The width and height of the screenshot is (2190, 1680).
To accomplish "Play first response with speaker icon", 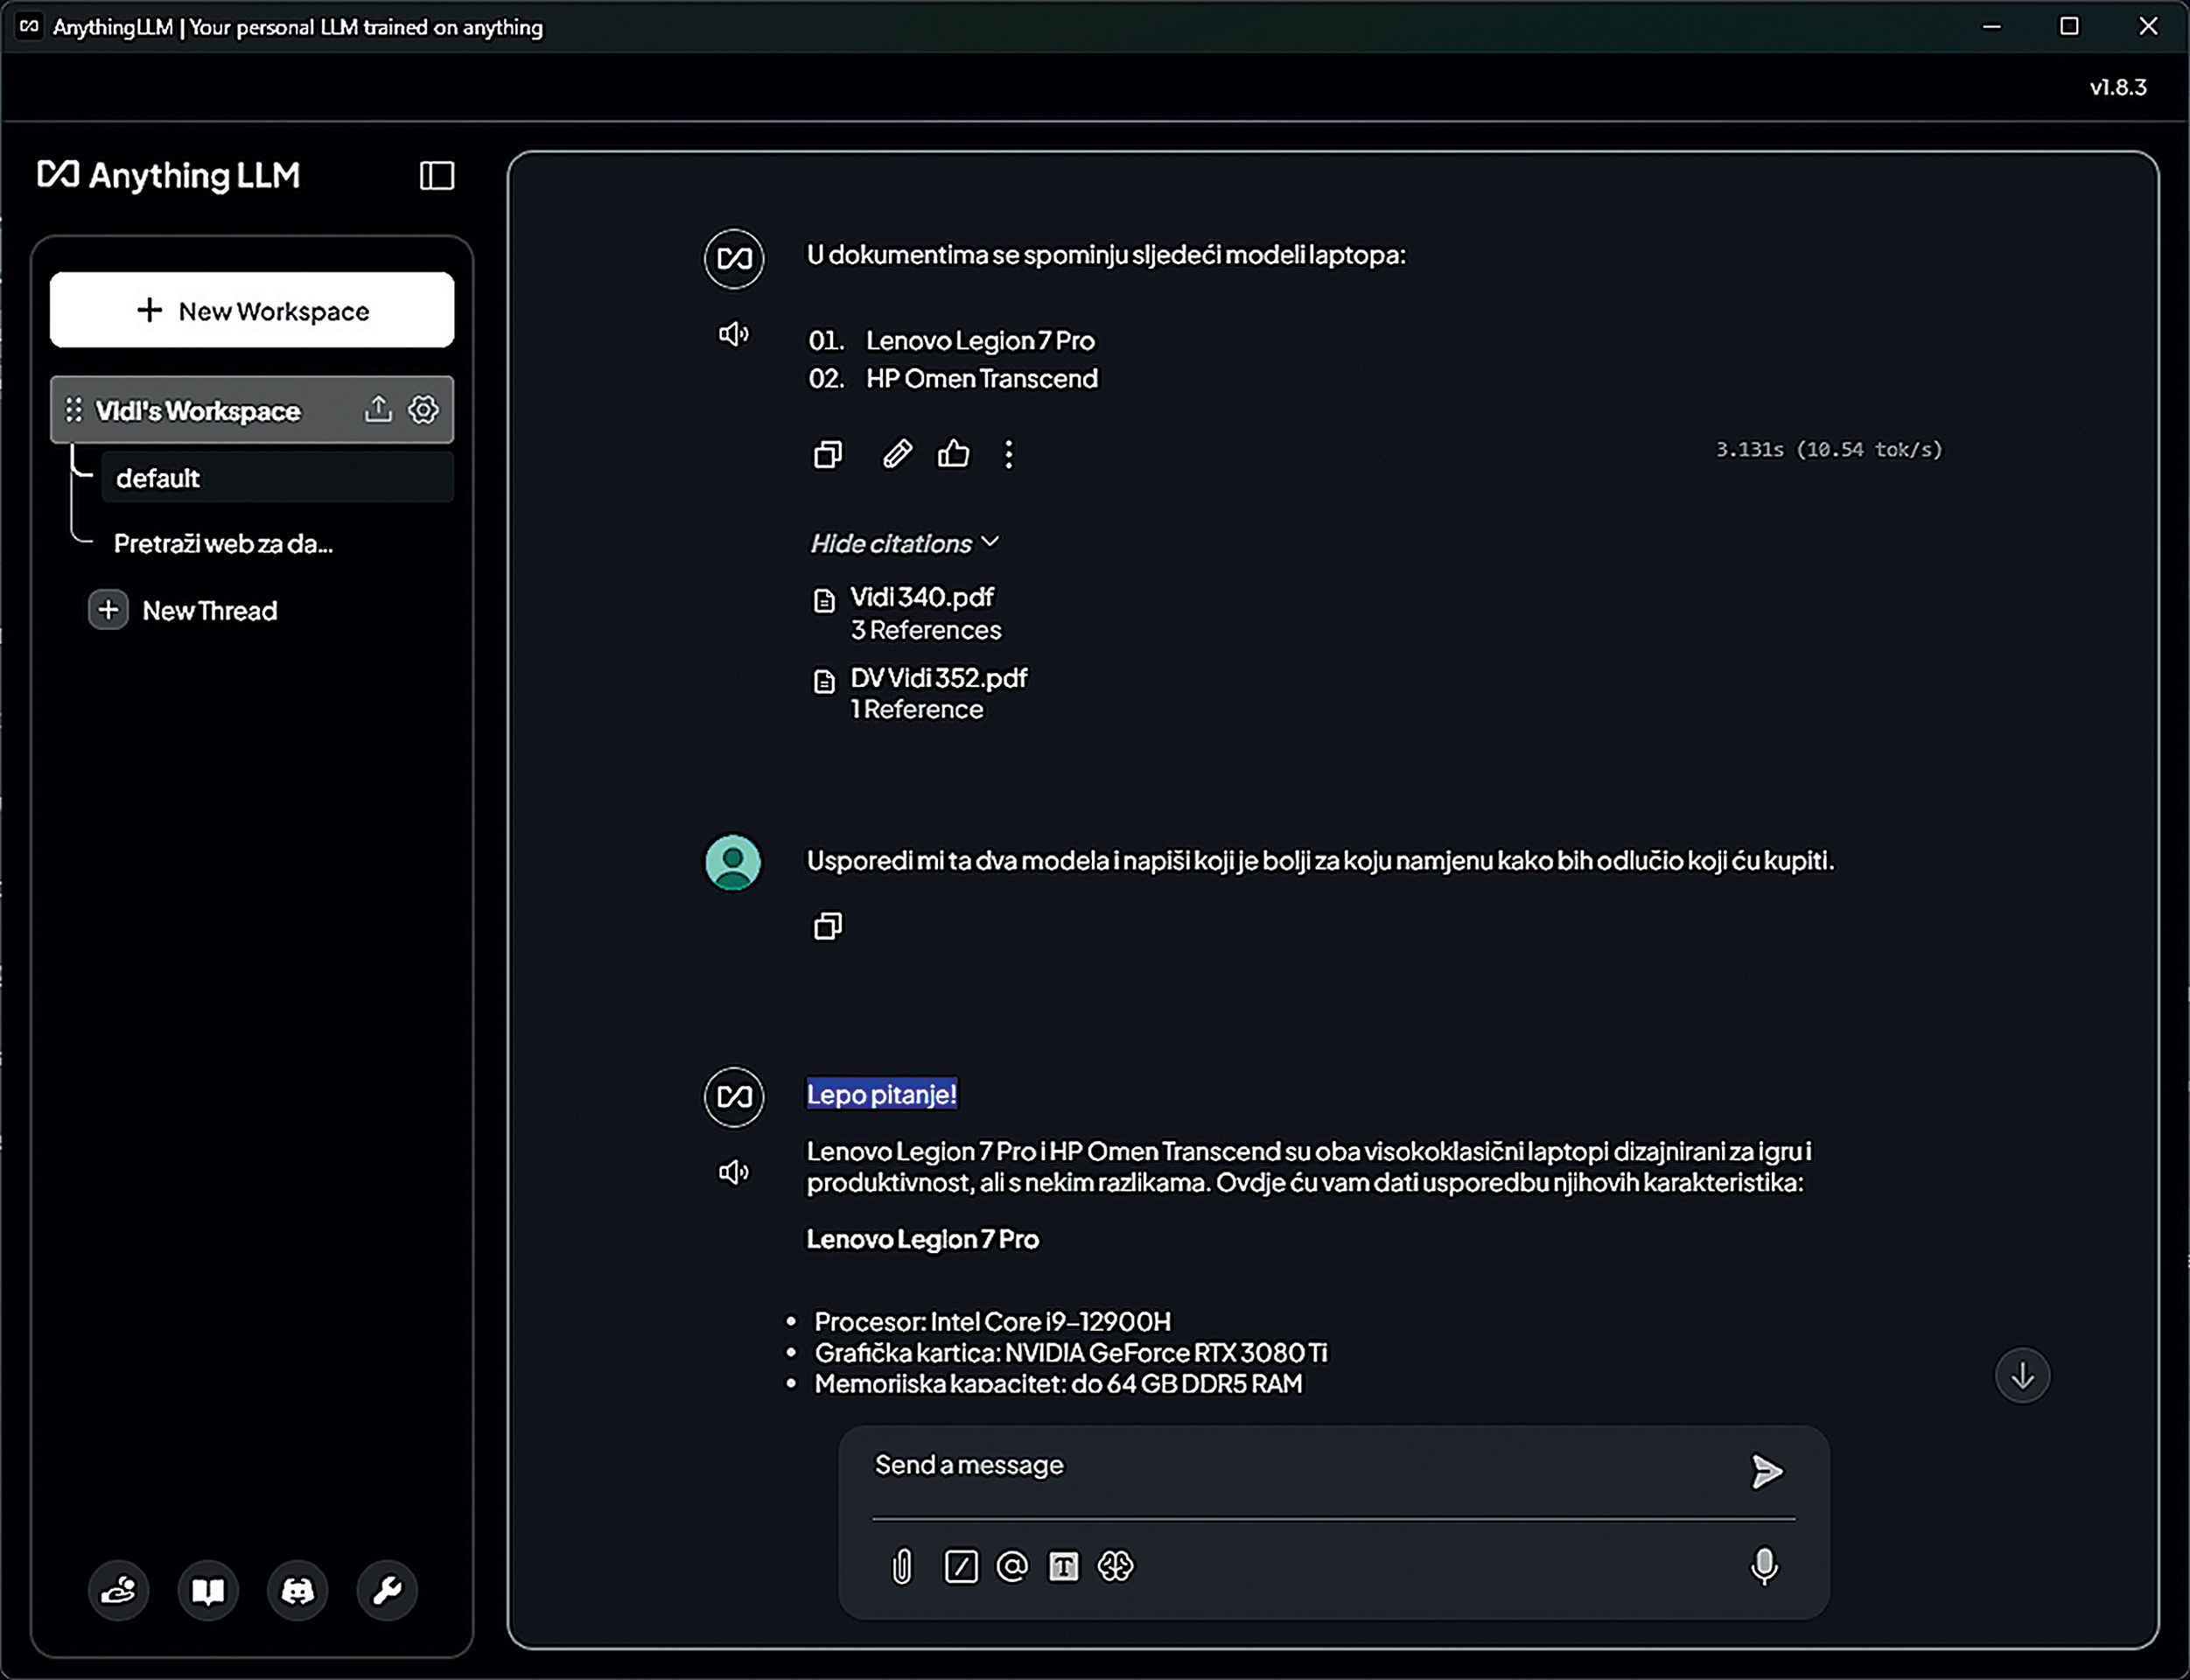I will point(733,334).
